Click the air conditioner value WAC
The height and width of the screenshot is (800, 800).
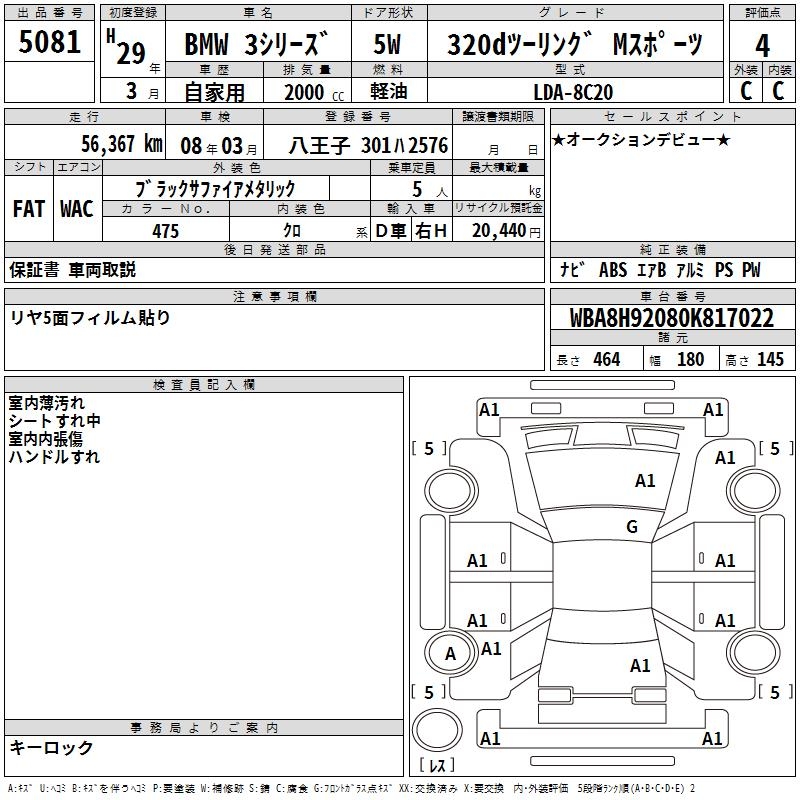point(77,209)
